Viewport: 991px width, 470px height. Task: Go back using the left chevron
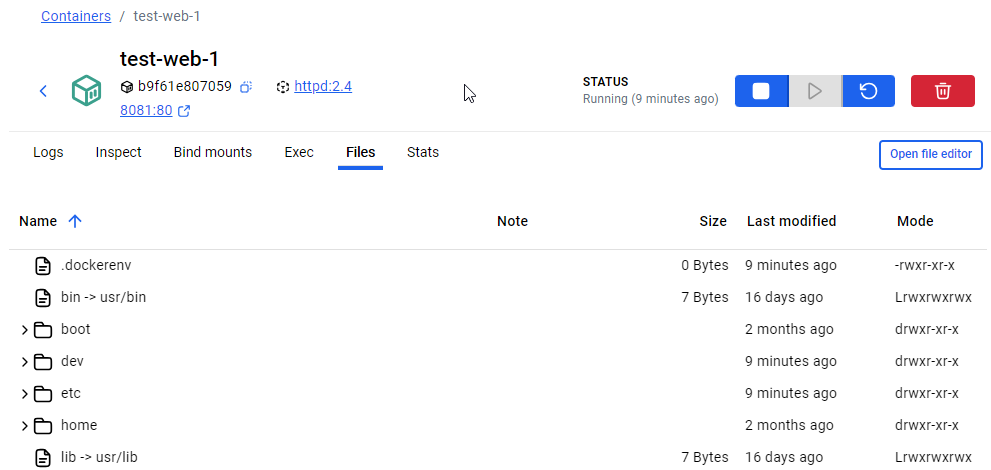pyautogui.click(x=43, y=91)
